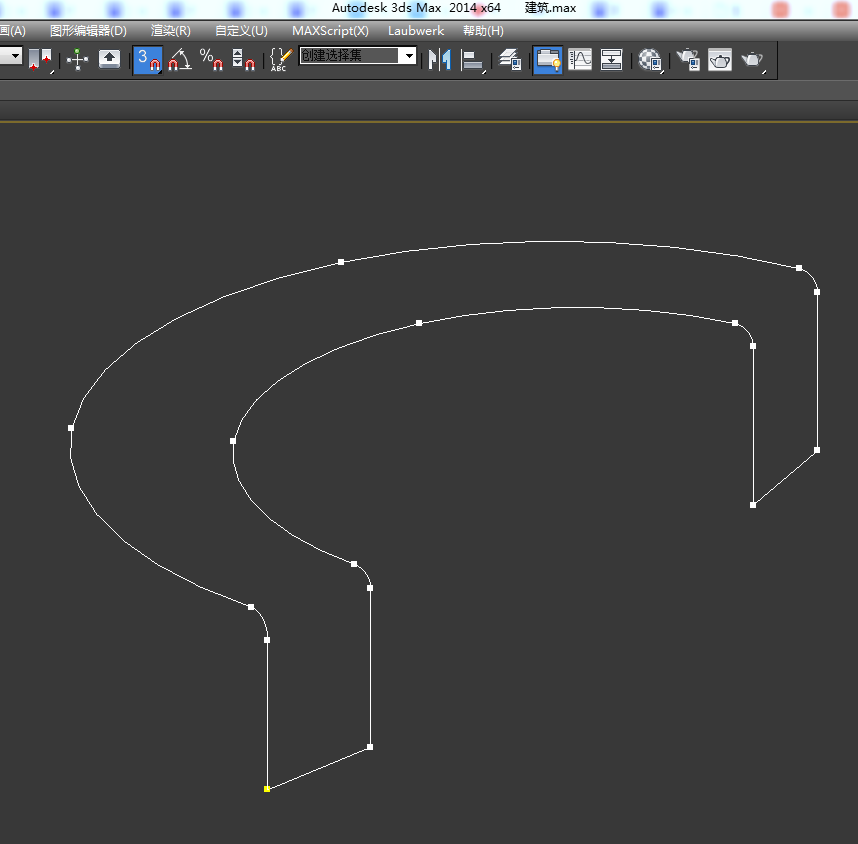Click the Render Production teapot
858x844 pixels.
753,60
